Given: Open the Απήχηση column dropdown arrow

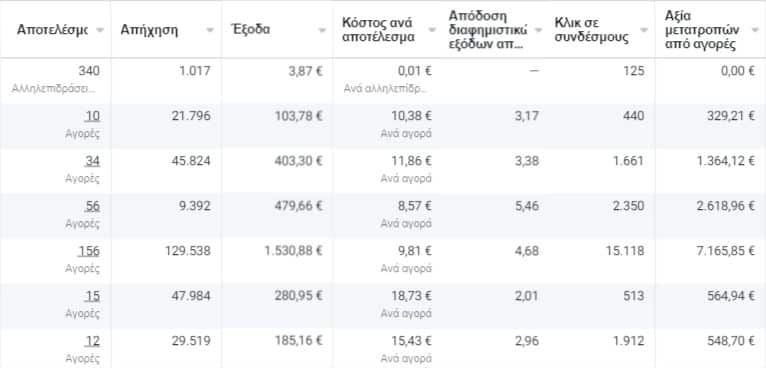Looking at the screenshot, I should (x=210, y=30).
